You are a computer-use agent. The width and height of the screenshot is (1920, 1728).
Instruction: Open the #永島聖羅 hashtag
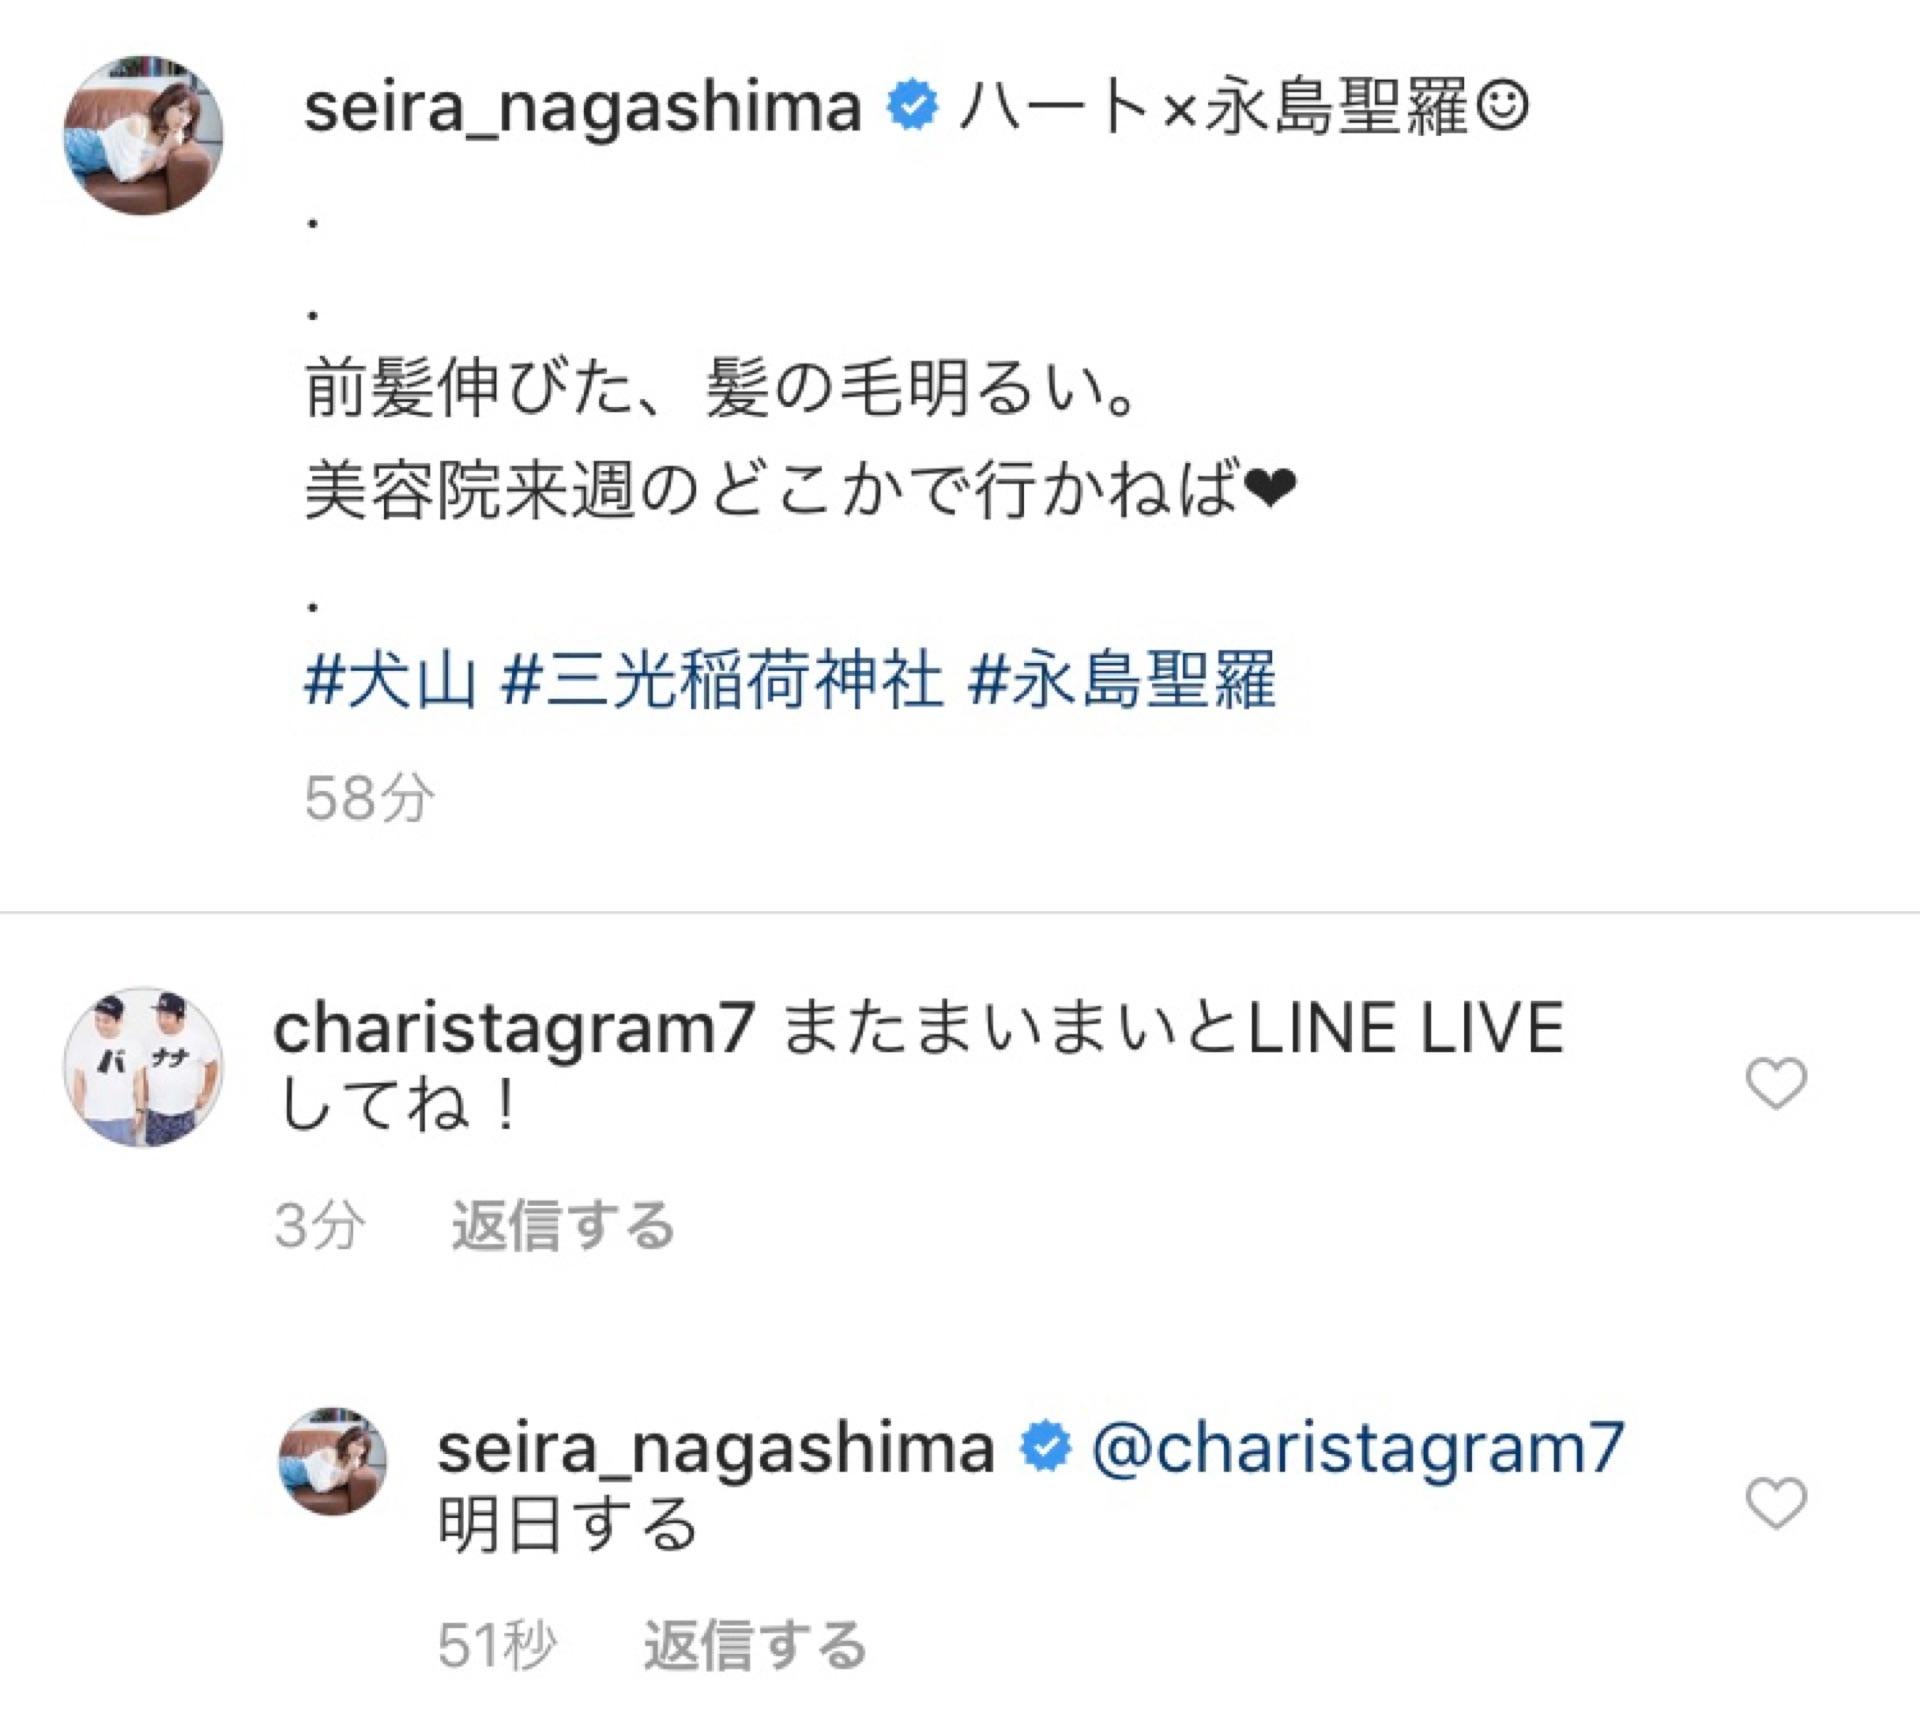point(1122,680)
